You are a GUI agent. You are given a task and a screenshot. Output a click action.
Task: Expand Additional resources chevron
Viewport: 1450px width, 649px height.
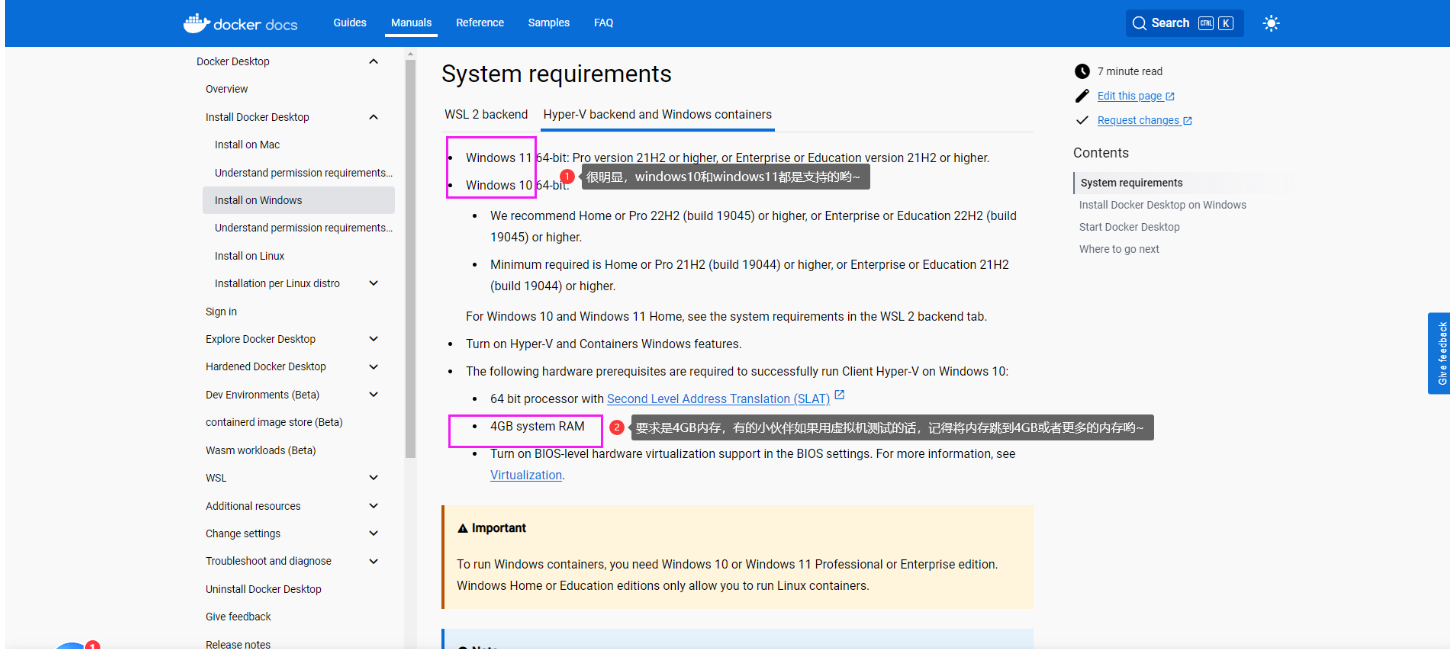pos(373,506)
